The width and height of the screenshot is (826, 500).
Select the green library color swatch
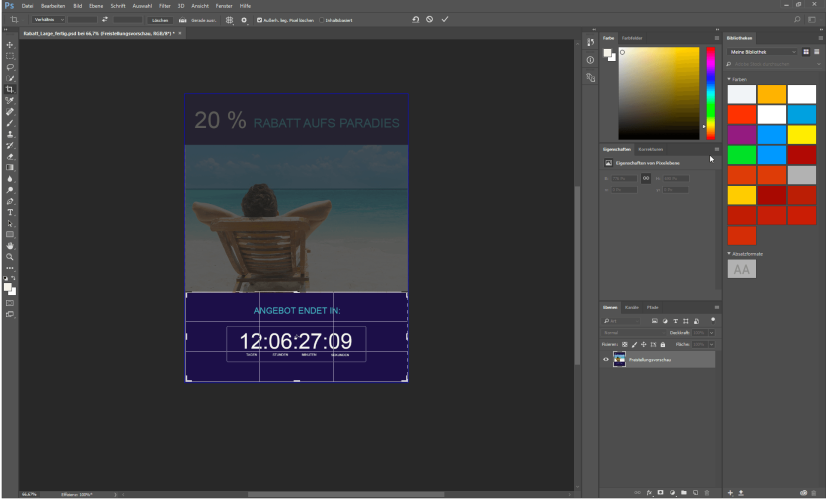point(742,155)
